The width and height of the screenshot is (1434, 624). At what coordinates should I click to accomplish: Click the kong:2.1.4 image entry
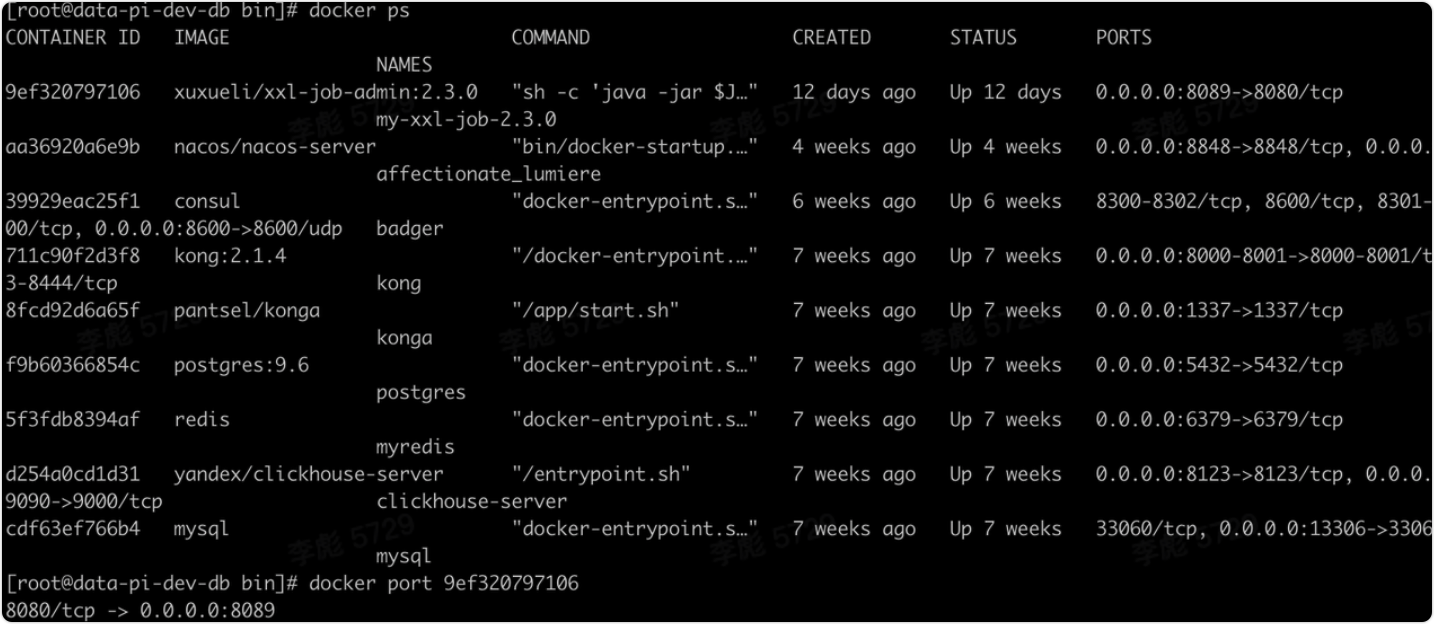230,256
